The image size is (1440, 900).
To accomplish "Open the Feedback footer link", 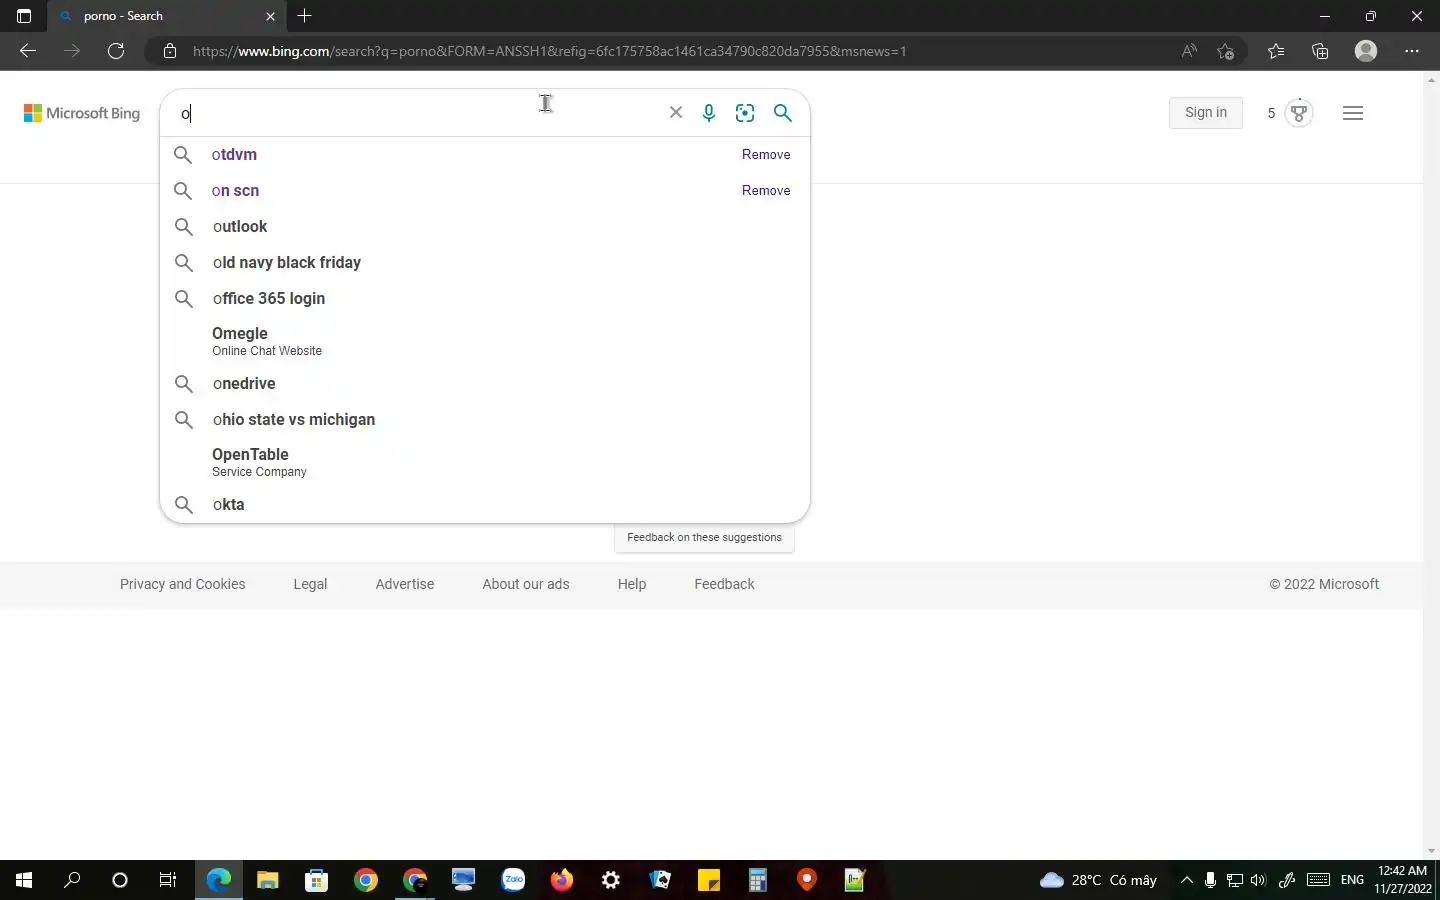I will (x=724, y=584).
